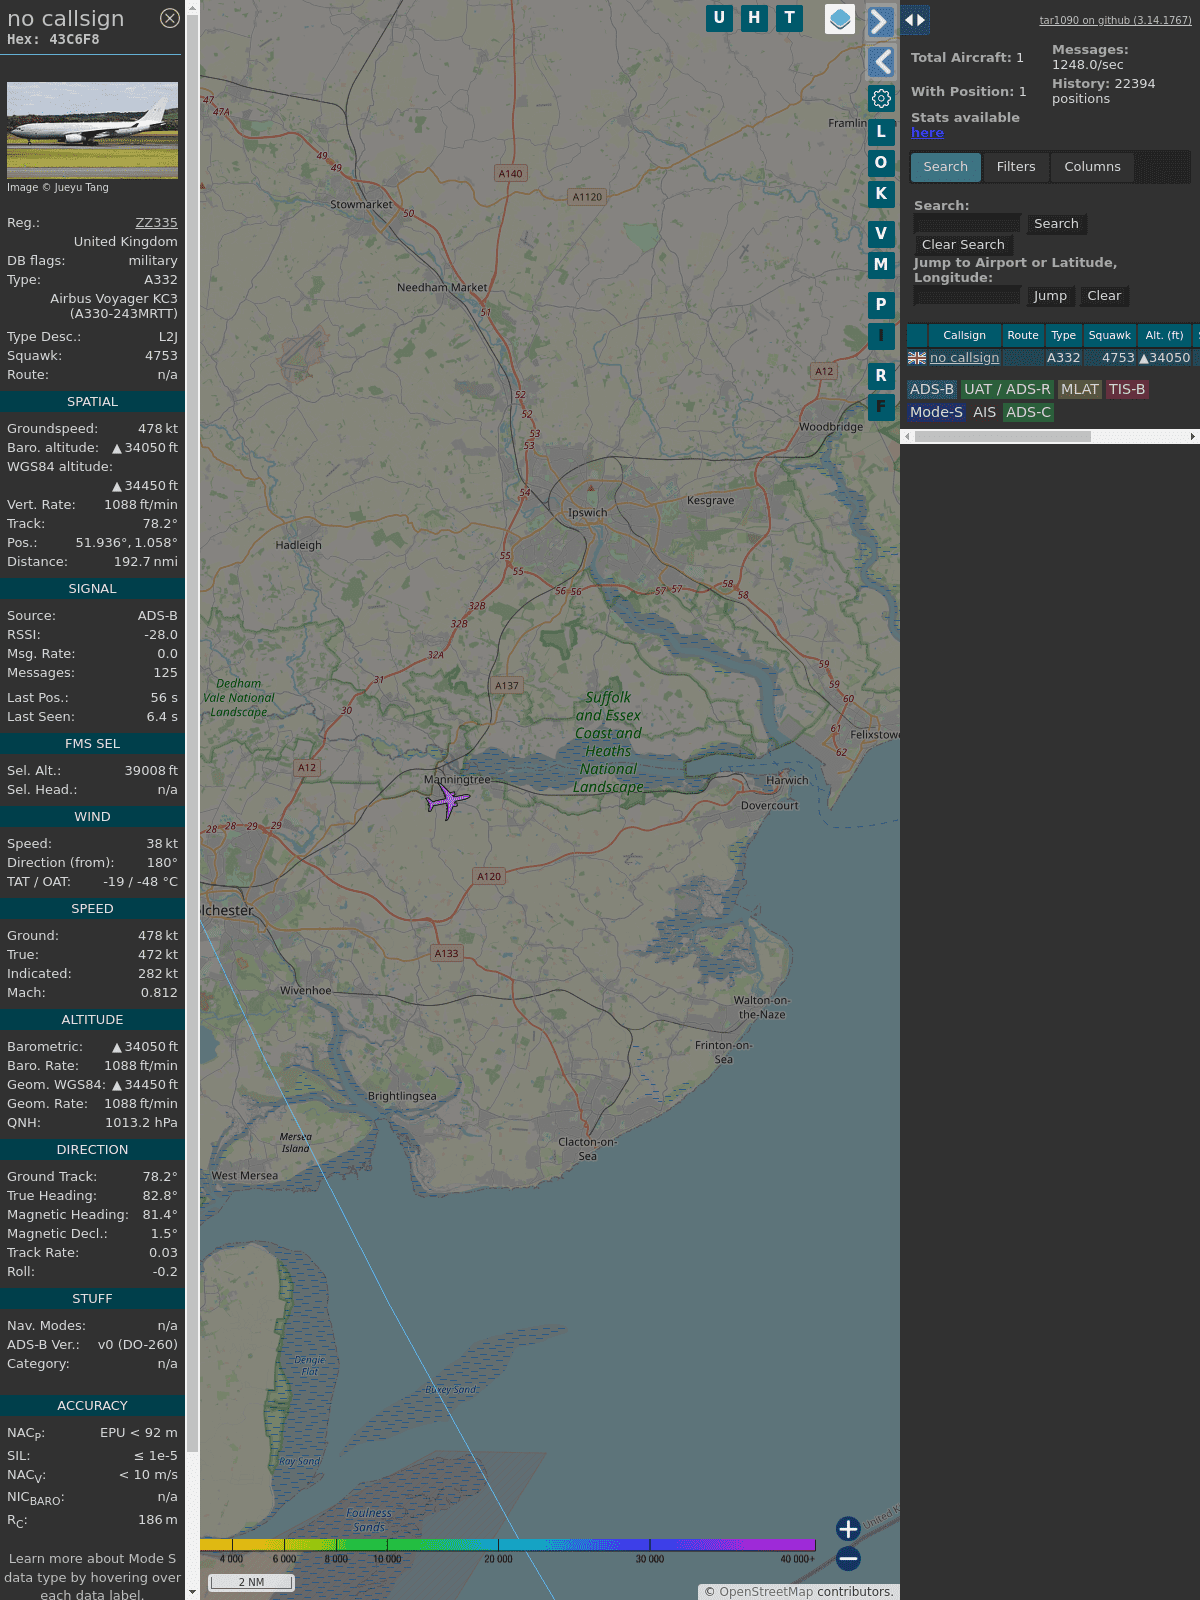Zoom out with the minus button

pos(848,1558)
